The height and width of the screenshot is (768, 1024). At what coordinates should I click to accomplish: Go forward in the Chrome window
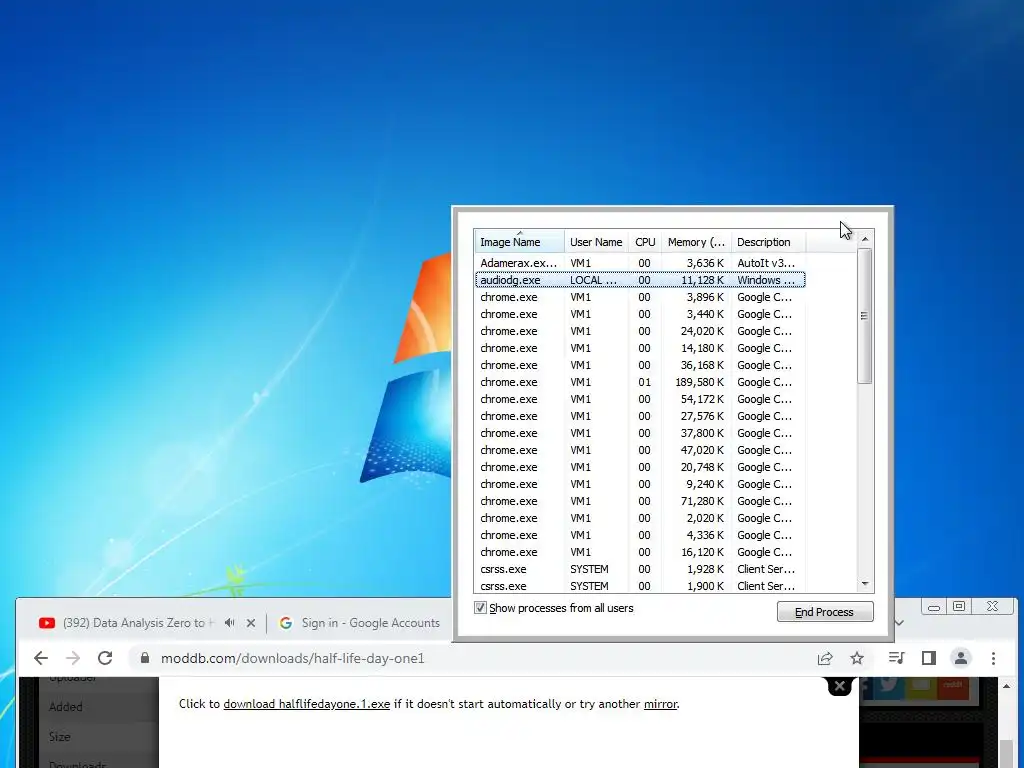72,658
